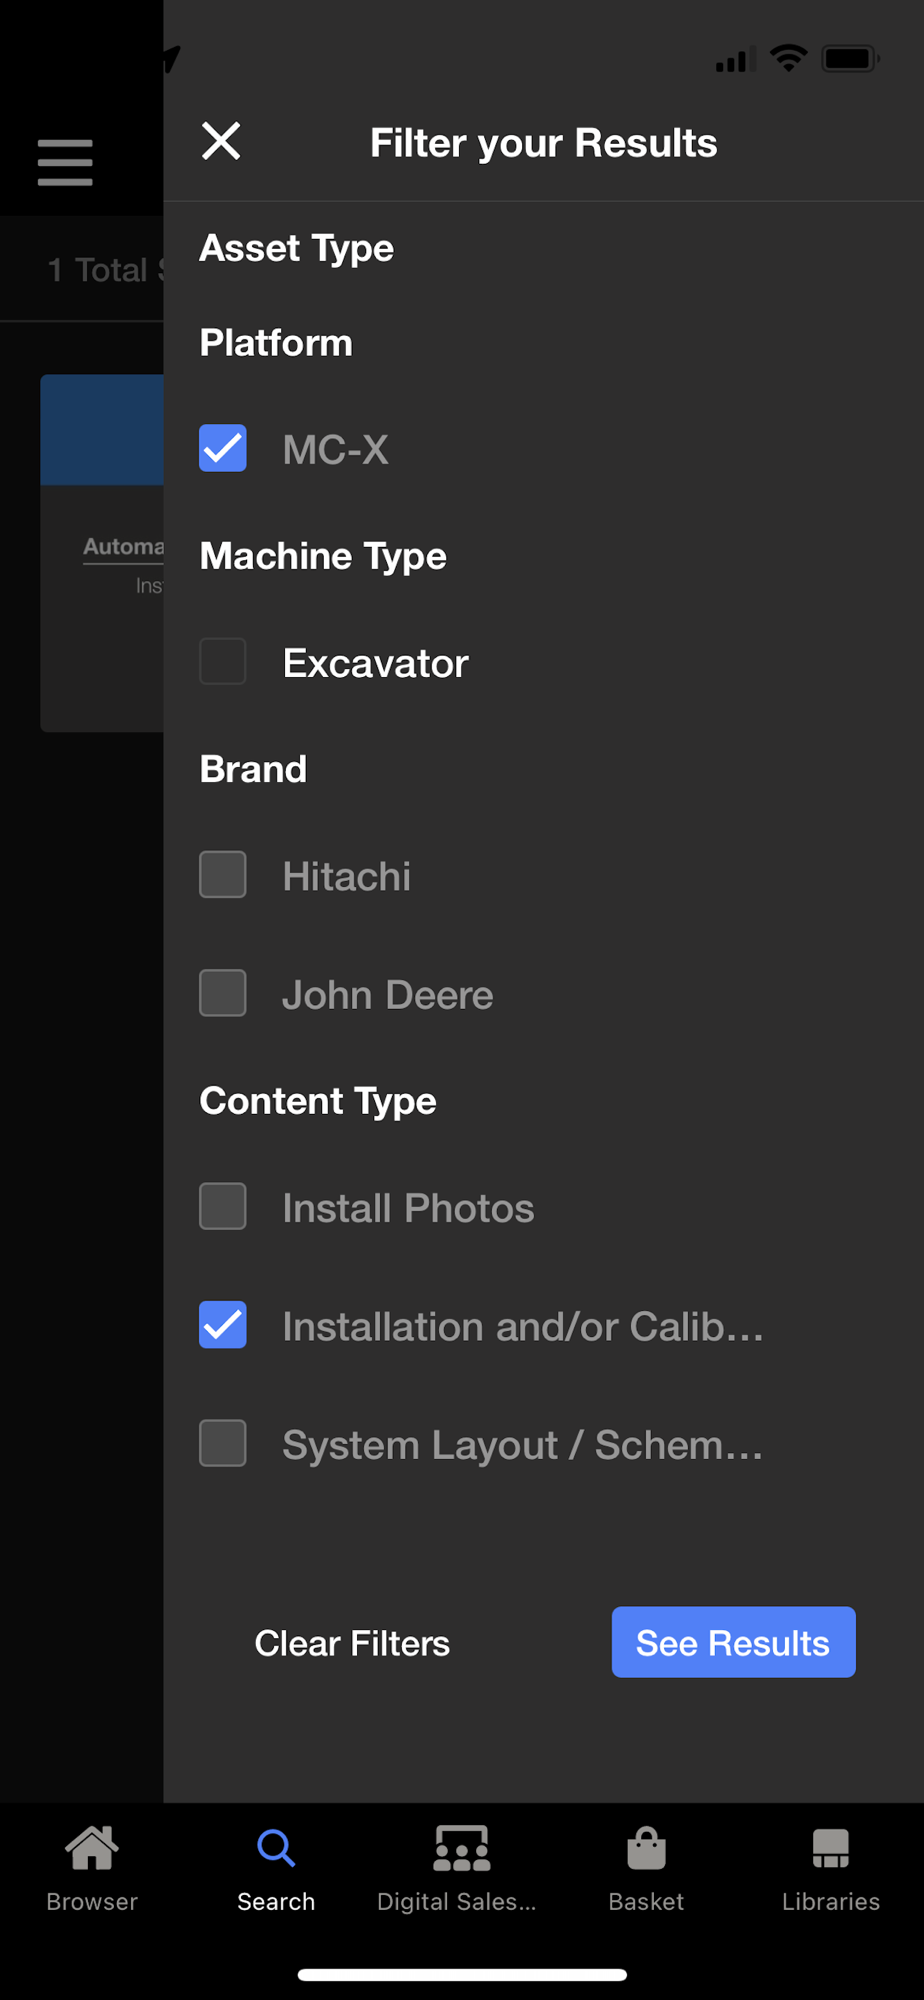Expand the Asset Type section

(297, 248)
